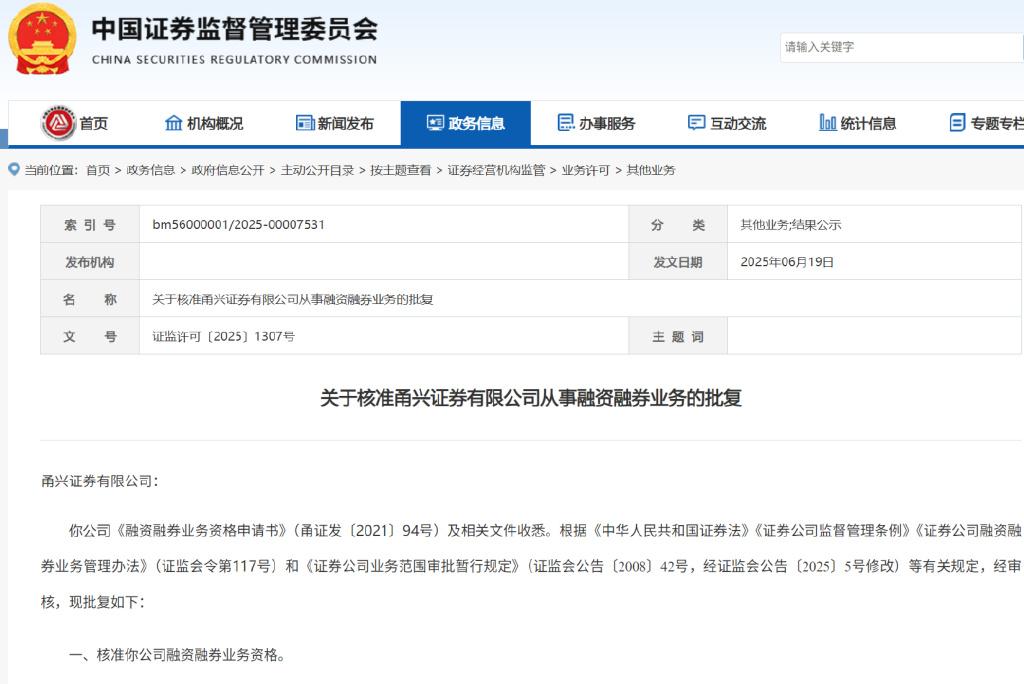Go to 业务许可 in the breadcrumb
The width and height of the screenshot is (1024, 684).
(585, 170)
